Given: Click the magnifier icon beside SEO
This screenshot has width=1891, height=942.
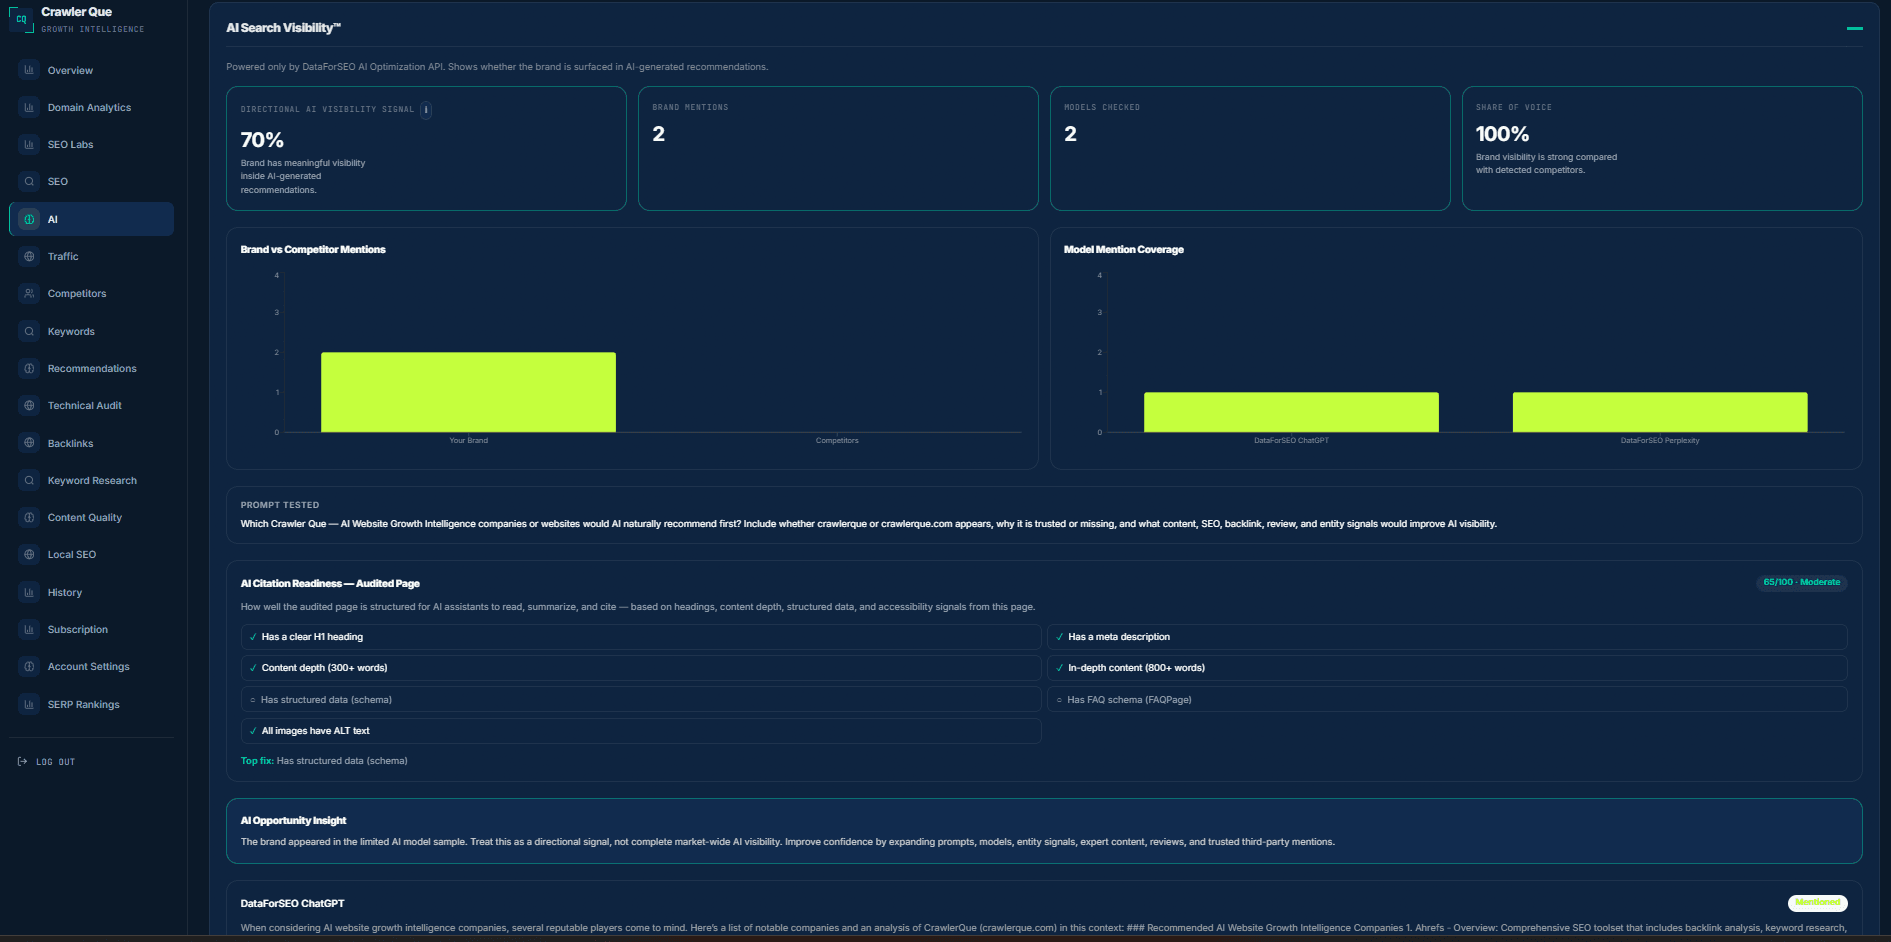Looking at the screenshot, I should point(29,181).
